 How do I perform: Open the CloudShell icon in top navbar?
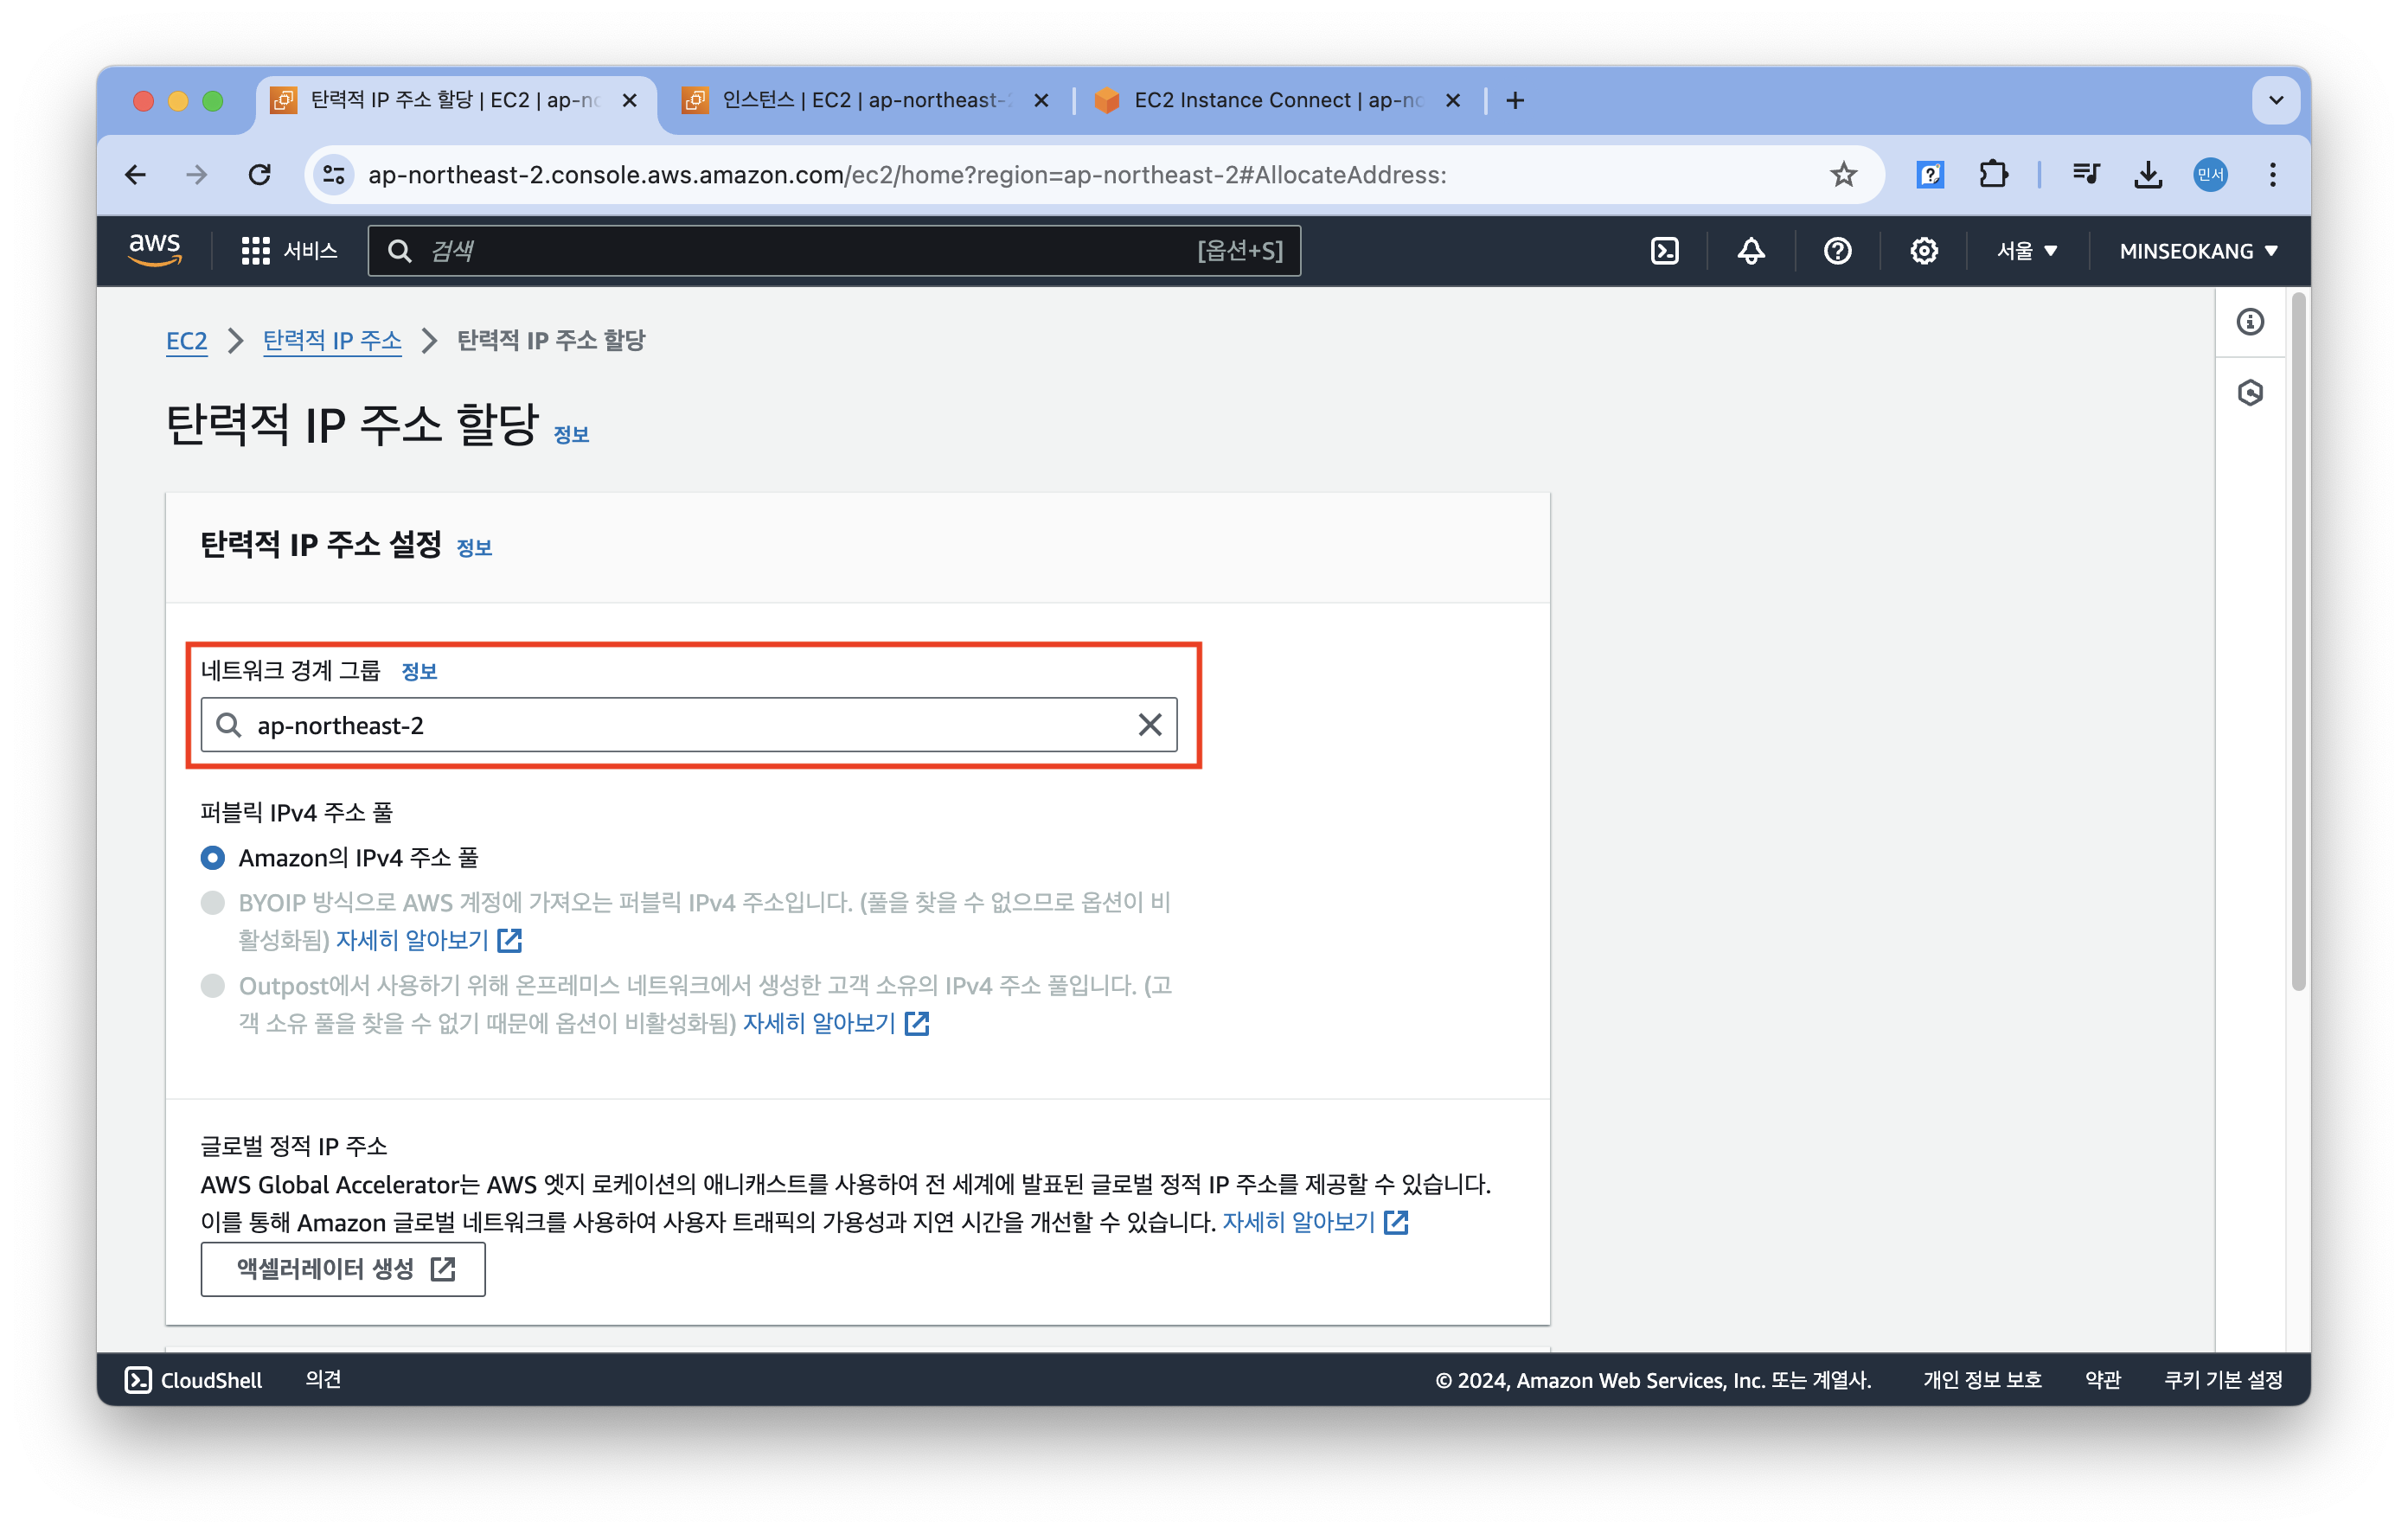pos(1664,251)
